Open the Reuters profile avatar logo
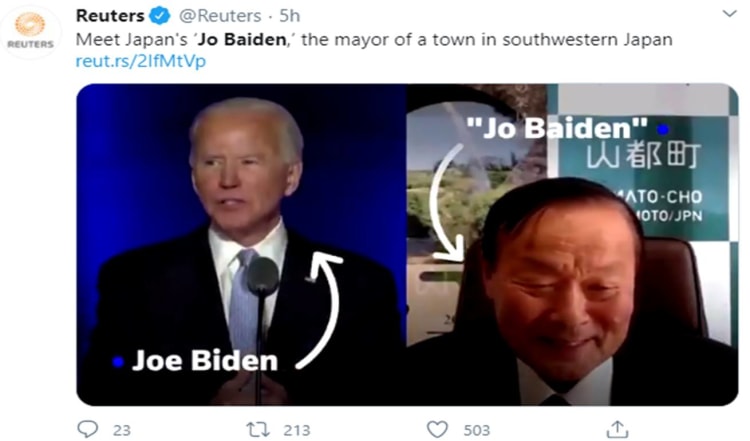Screen dimensions: 750x441 (x=31, y=32)
